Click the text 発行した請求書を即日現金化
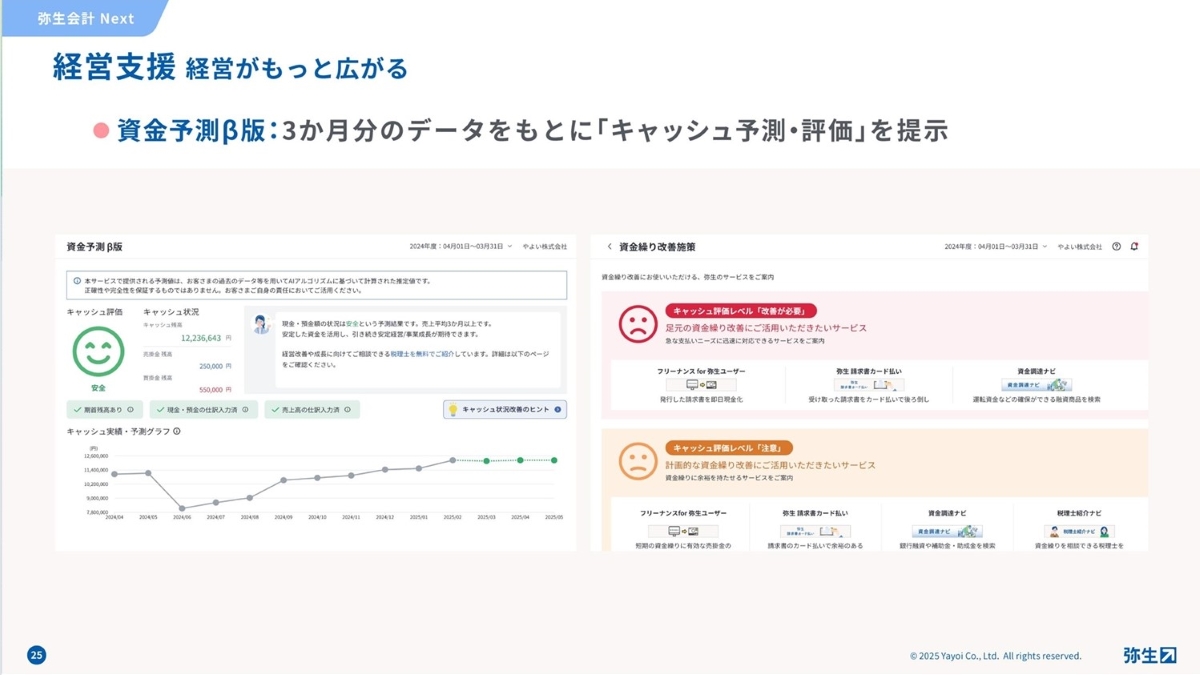Screen dimensions: 1200x675 tap(701, 399)
